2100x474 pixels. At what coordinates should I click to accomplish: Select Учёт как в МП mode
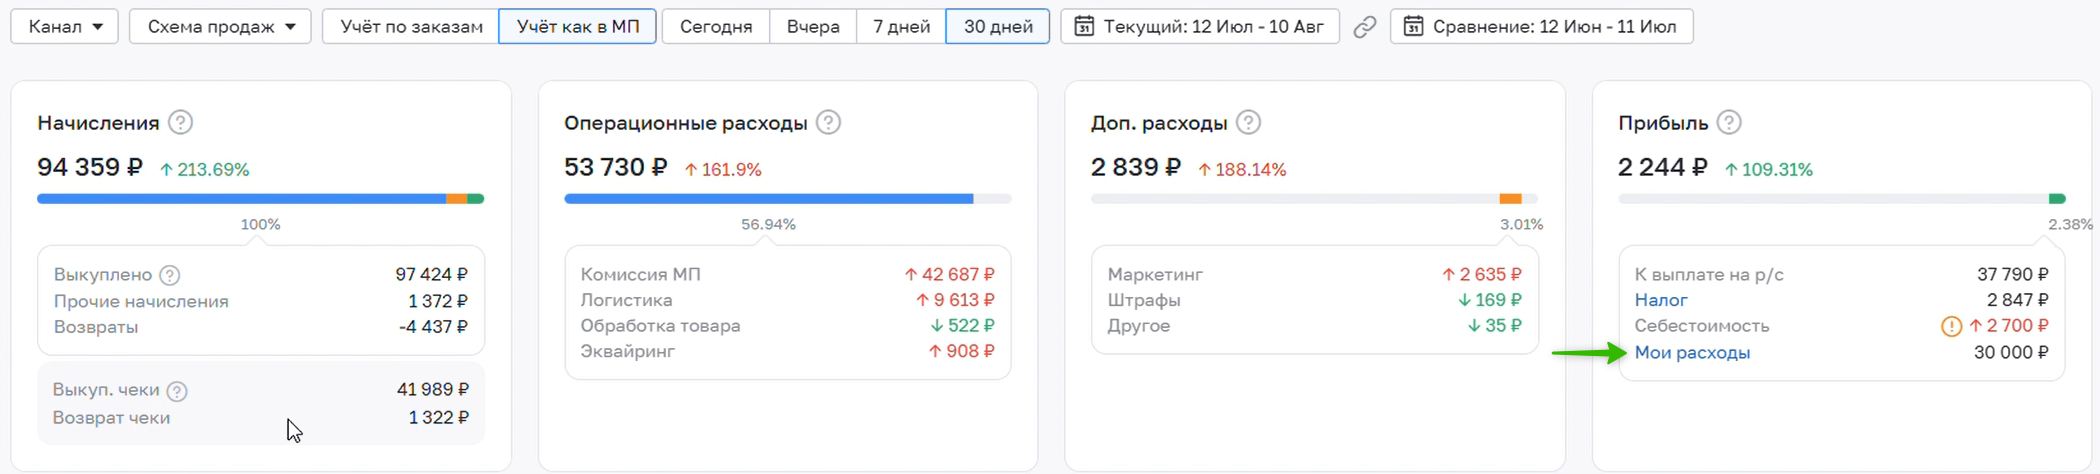[x=578, y=26]
